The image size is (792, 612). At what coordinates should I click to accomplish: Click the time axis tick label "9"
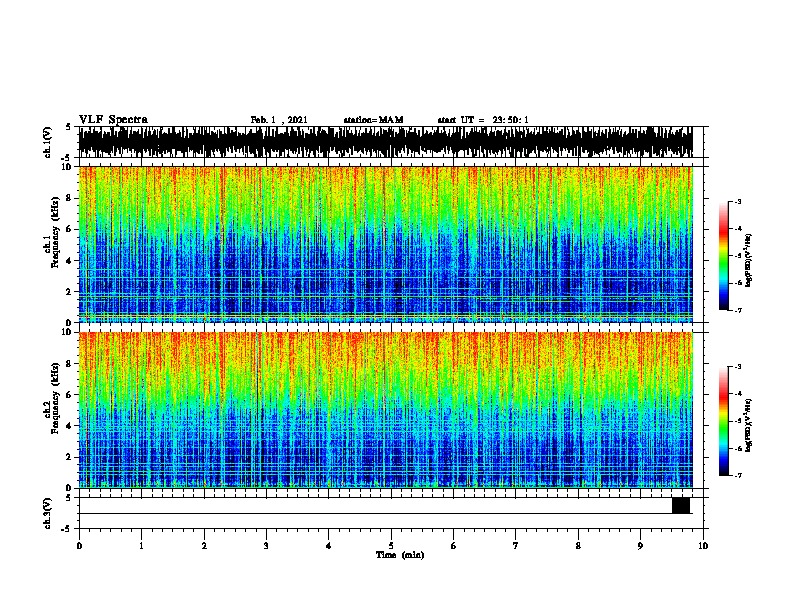pos(640,546)
